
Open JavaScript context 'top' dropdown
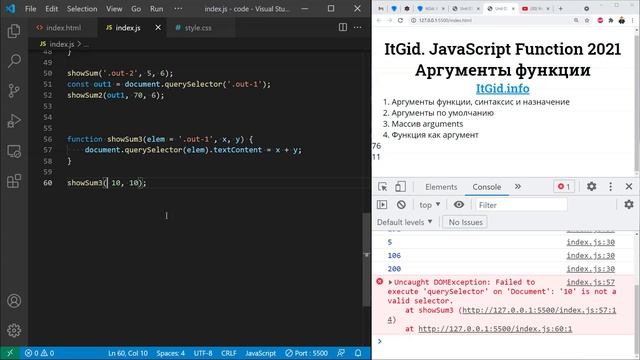click(429, 205)
